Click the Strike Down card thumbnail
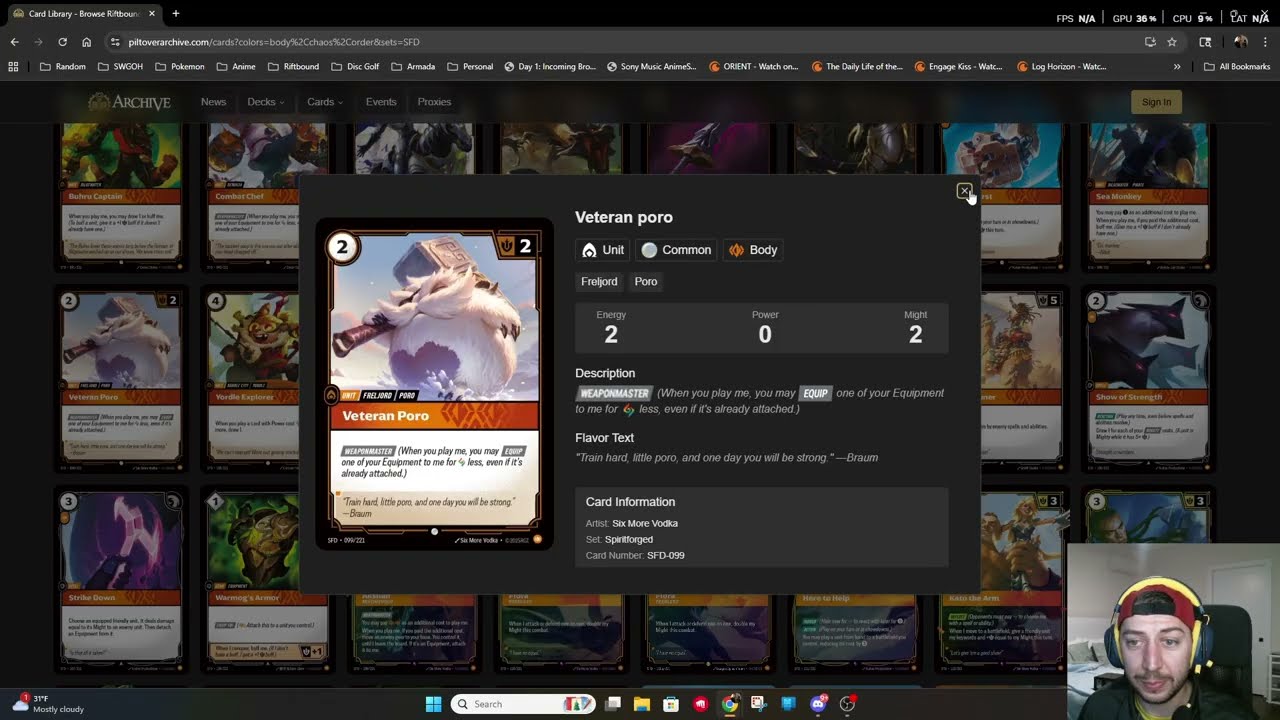Viewport: 1280px width, 720px height. (x=121, y=580)
